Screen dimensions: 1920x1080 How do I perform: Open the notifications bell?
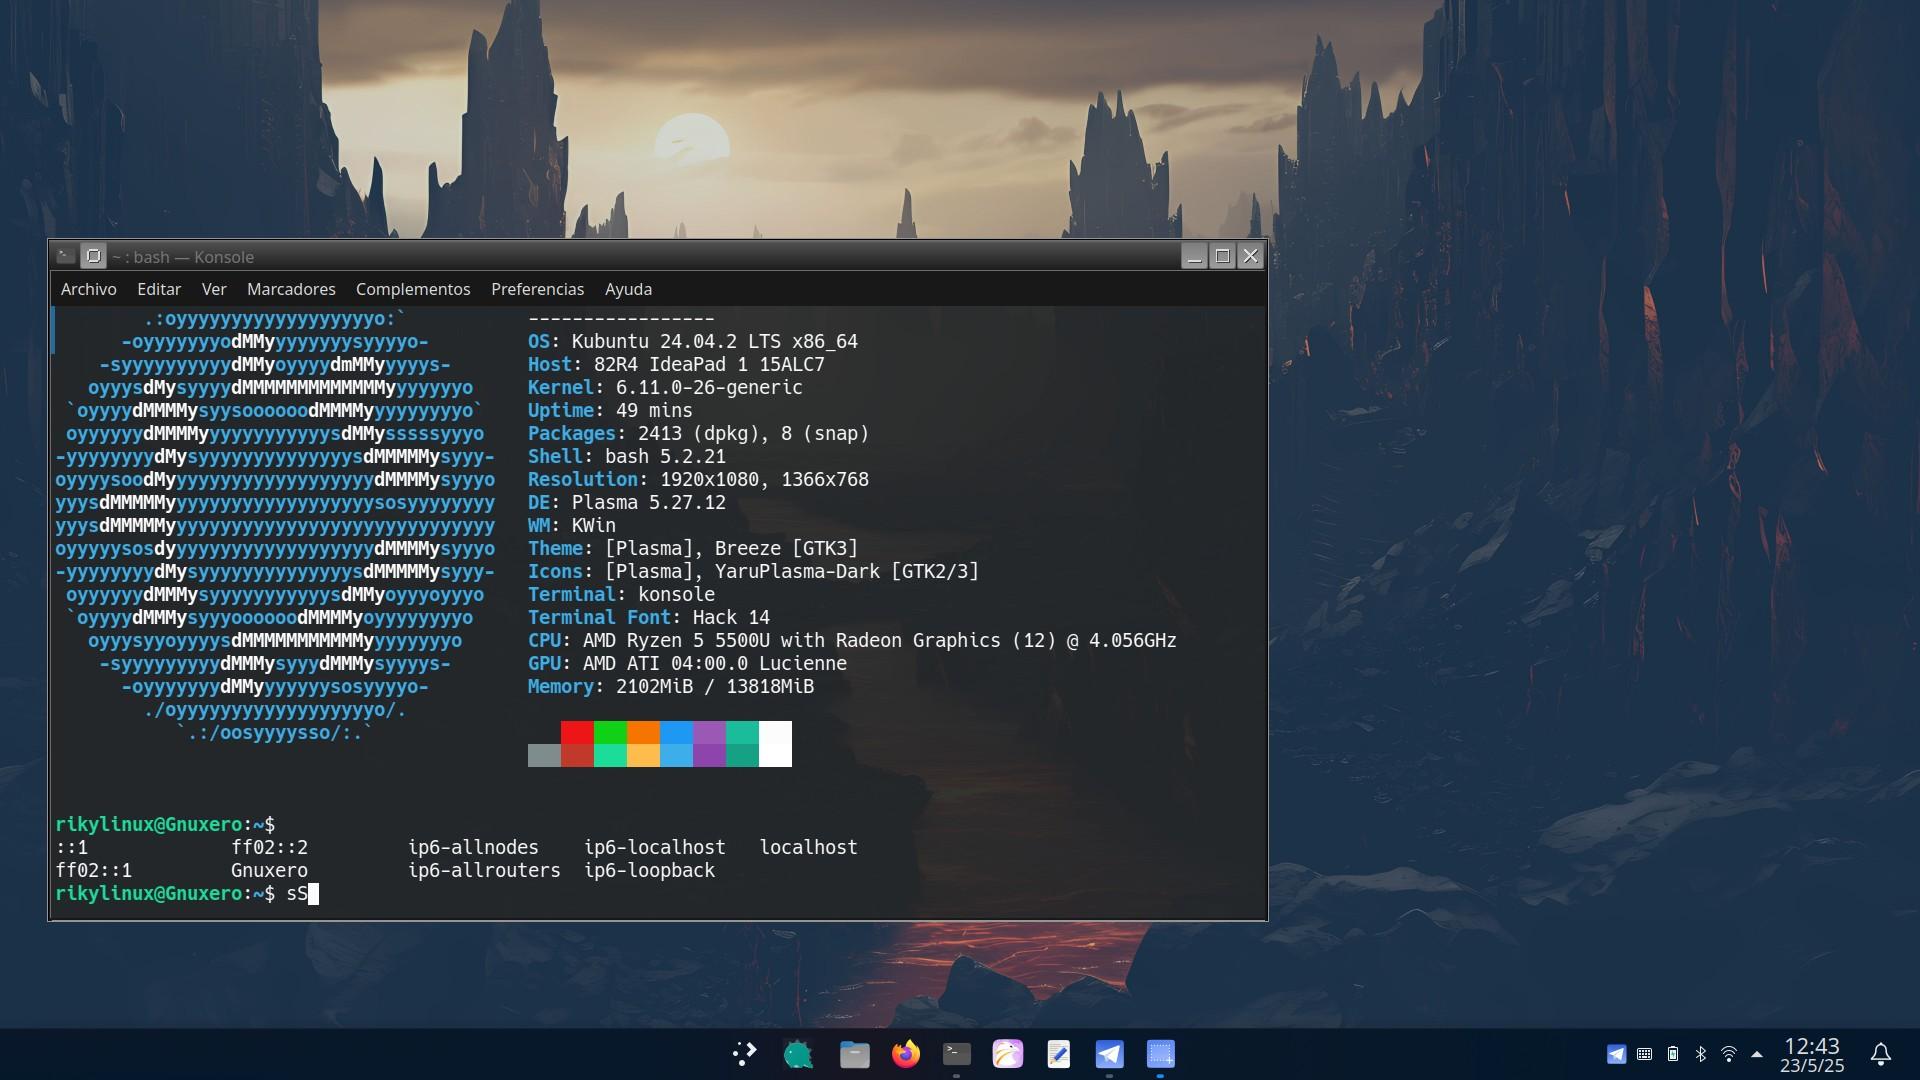point(1881,1054)
